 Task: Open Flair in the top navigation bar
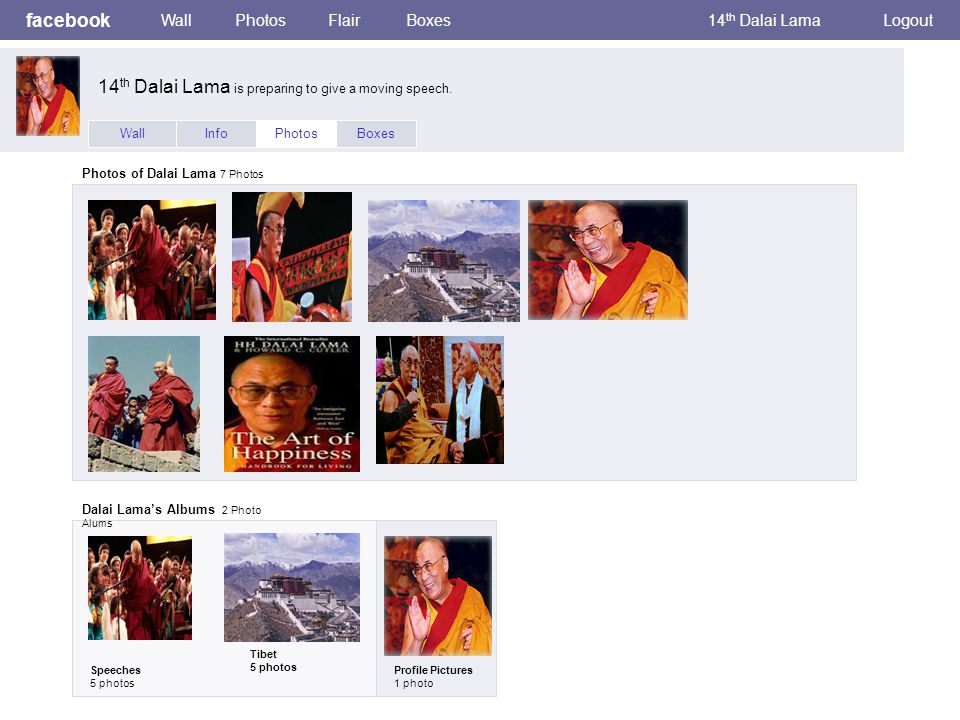[344, 20]
